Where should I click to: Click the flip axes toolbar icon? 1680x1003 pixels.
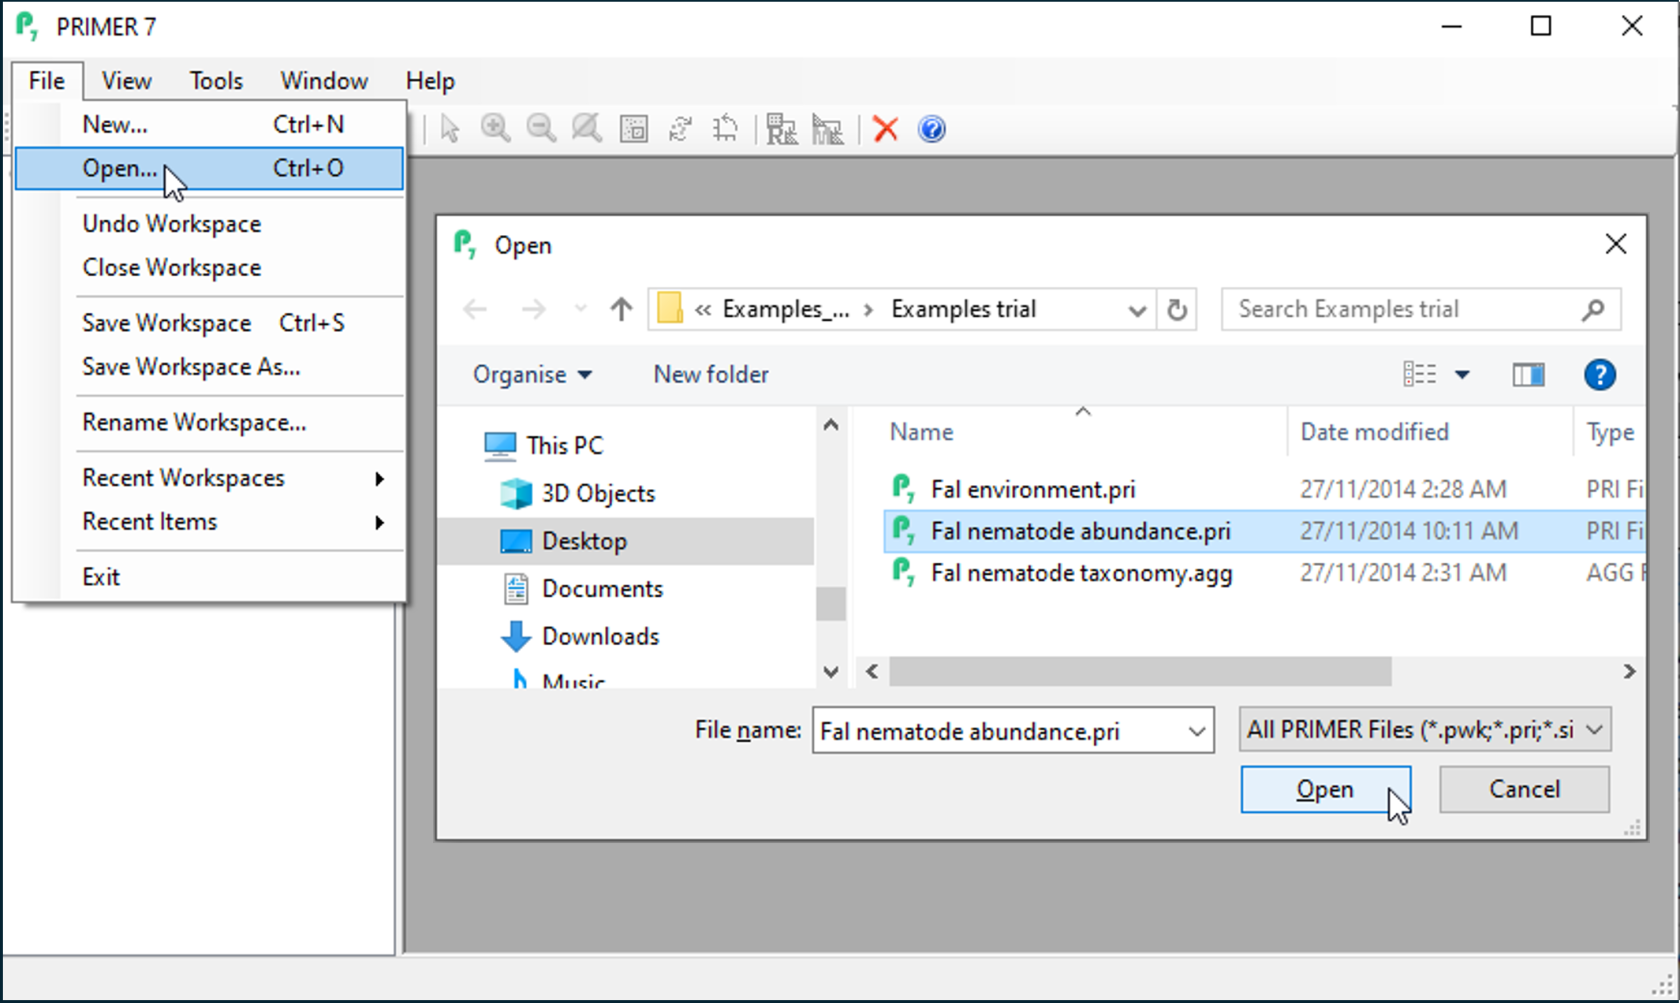[x=726, y=129]
